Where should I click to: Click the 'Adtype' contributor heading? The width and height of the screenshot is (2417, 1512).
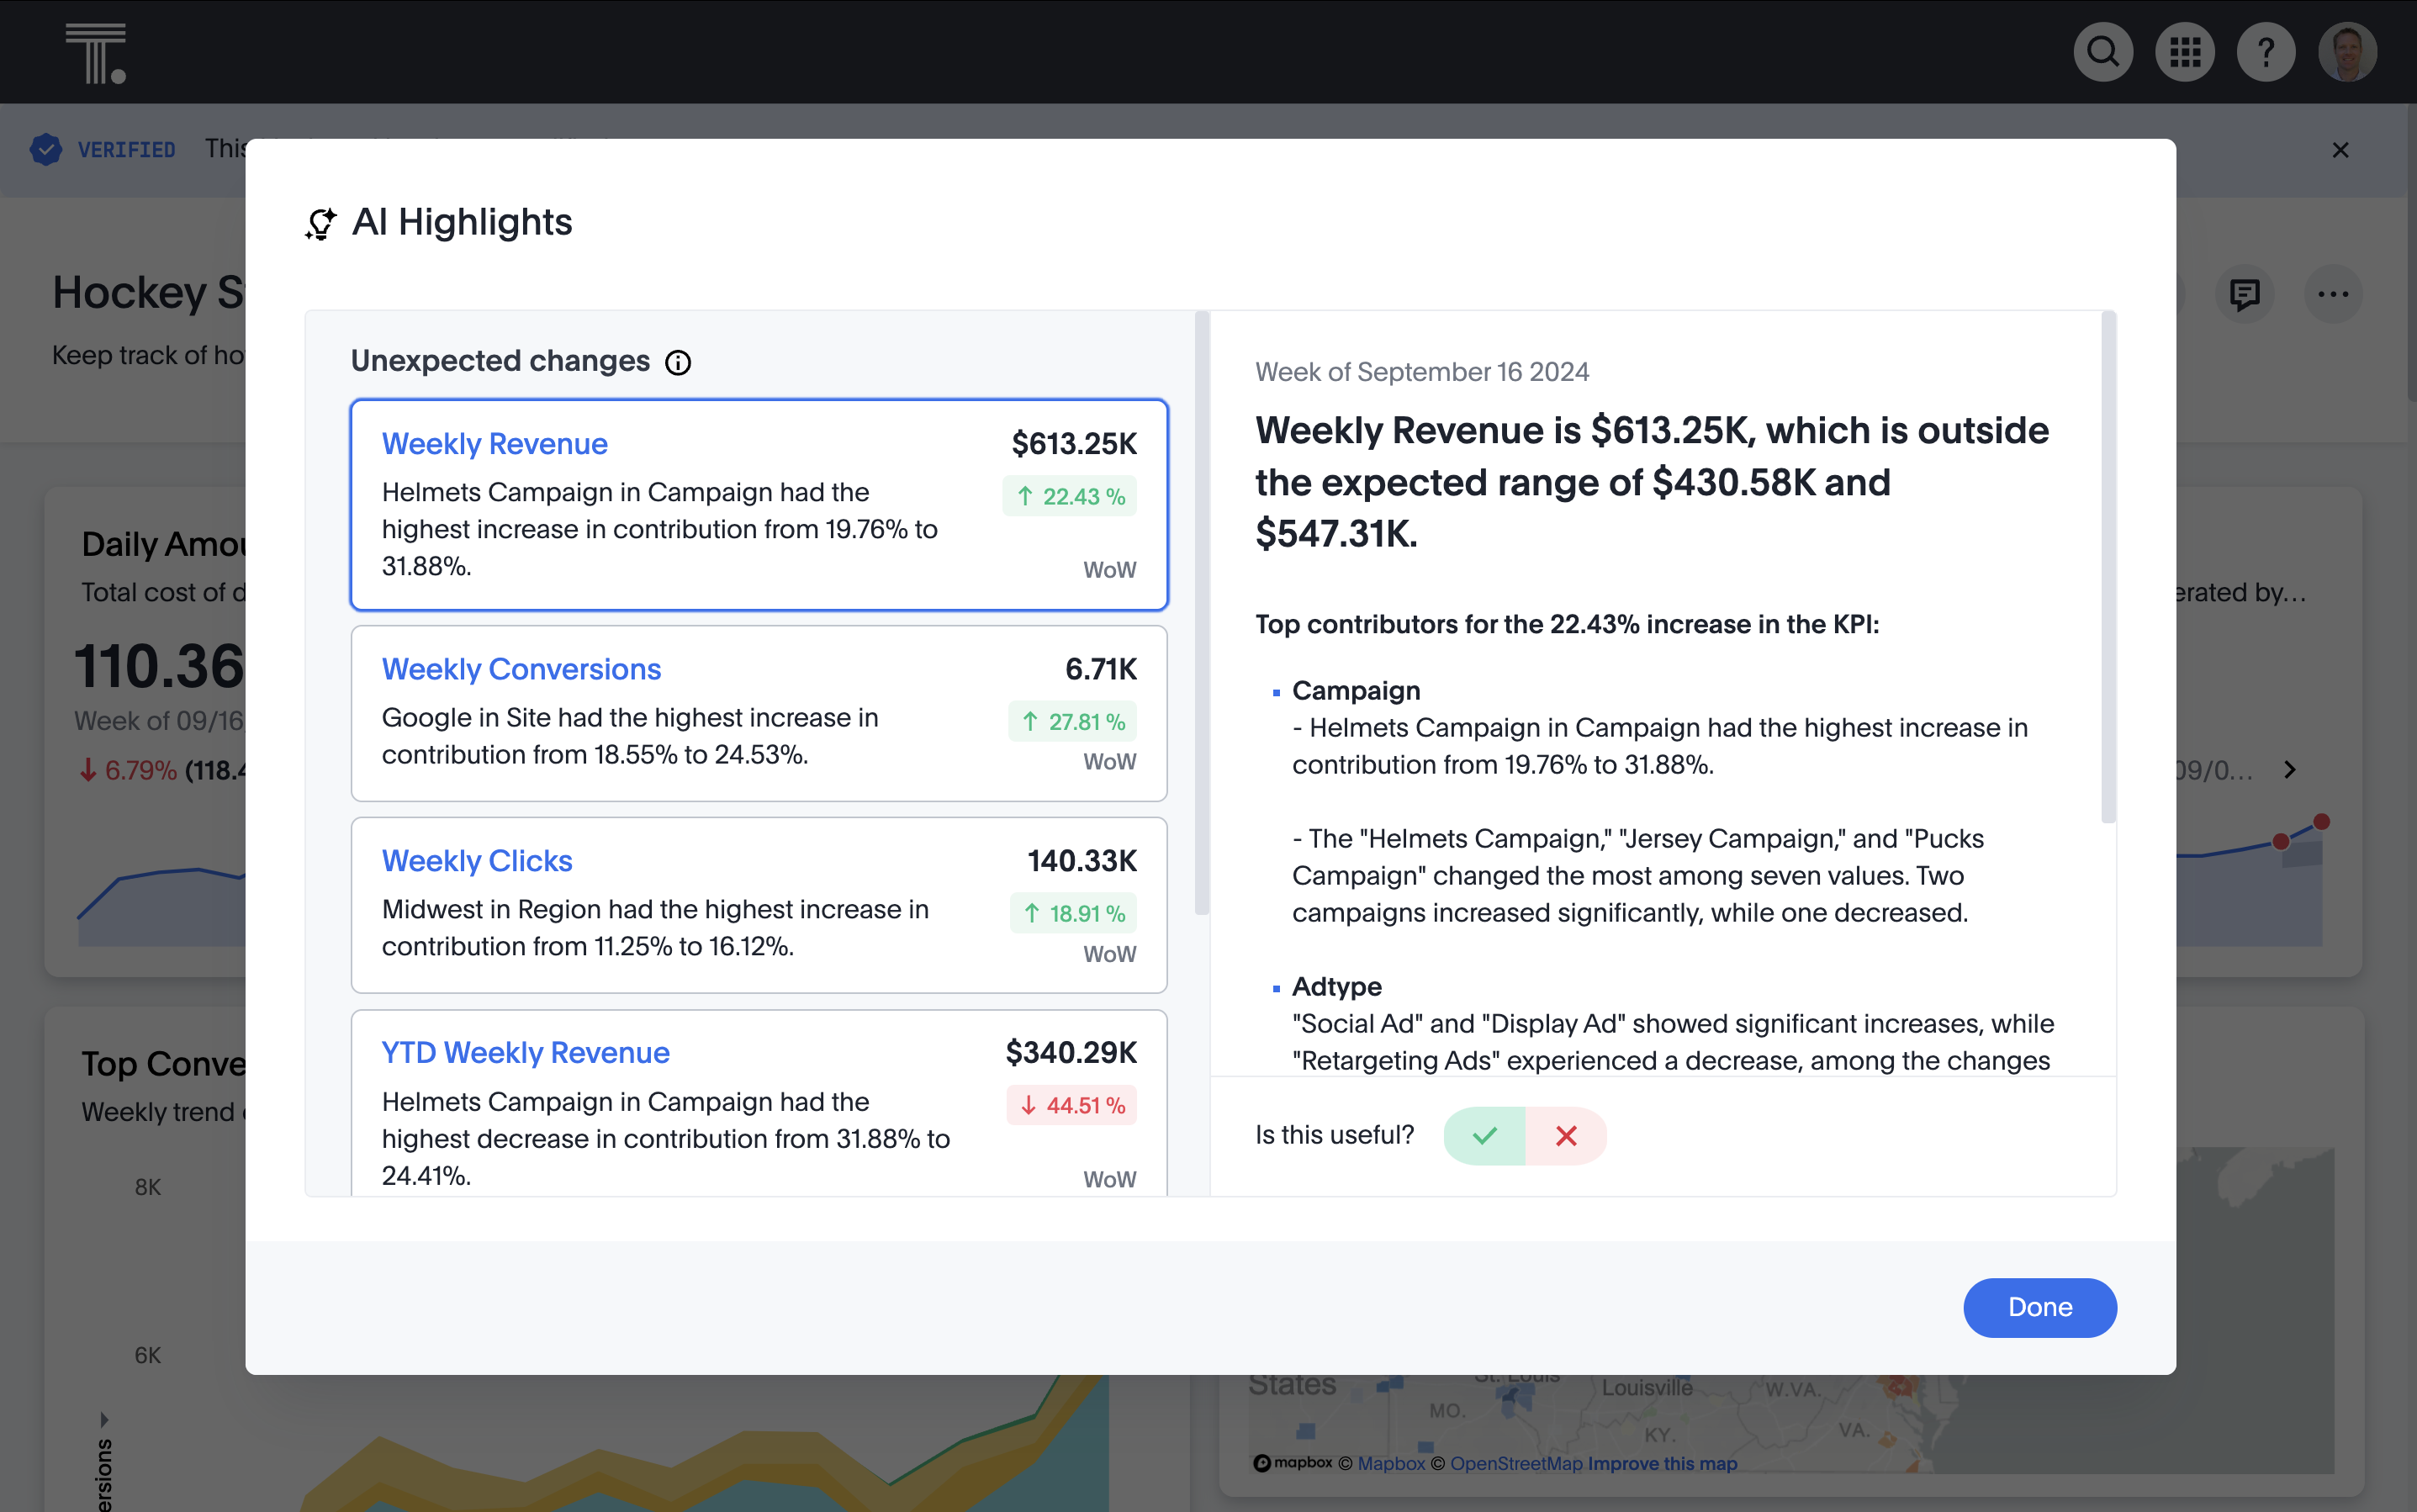pyautogui.click(x=1336, y=986)
